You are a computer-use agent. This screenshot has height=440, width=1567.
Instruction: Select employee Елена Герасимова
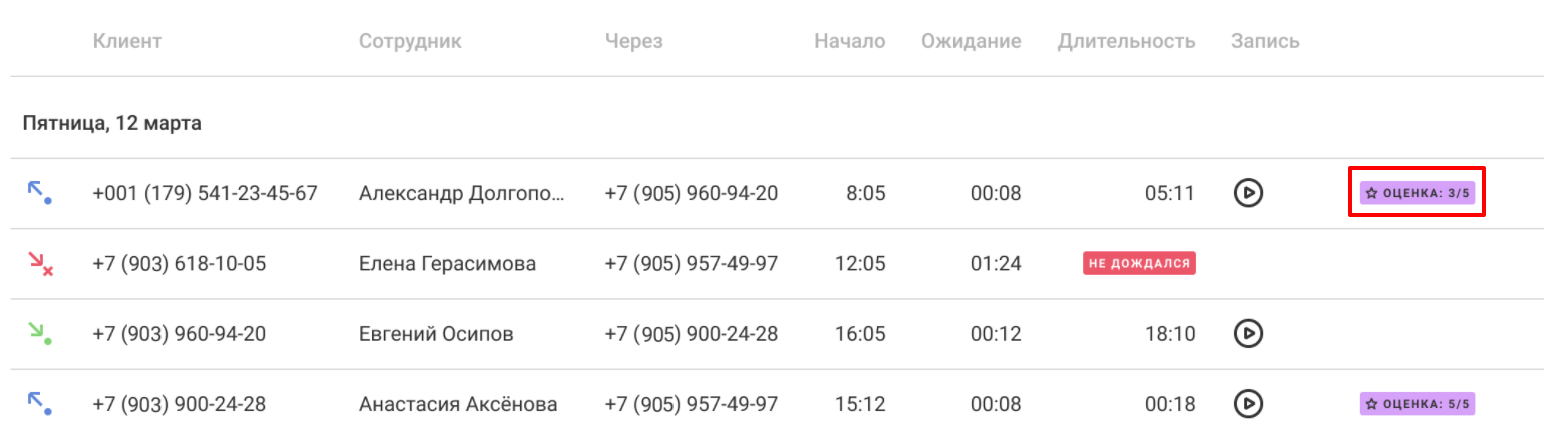(447, 263)
